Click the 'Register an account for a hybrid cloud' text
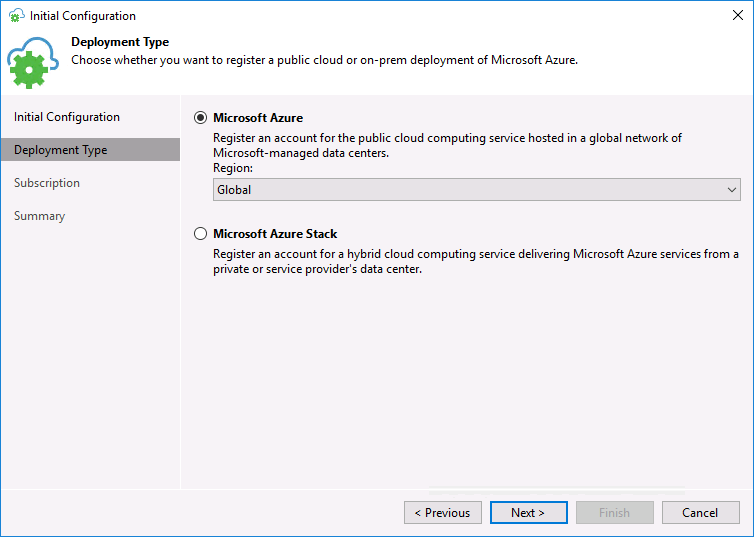754x537 pixels. pos(476,261)
